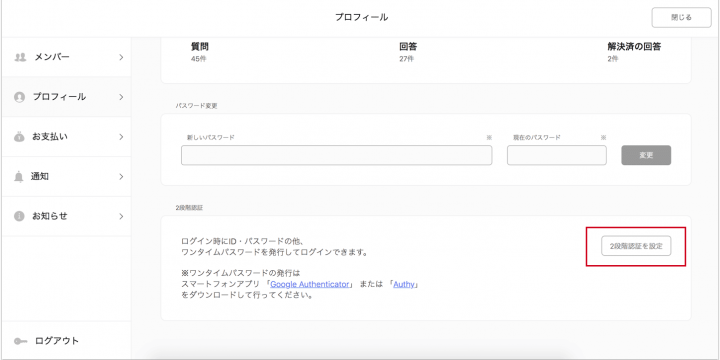This screenshot has height=360, width=720.
Task: Click the payment money bag icon
Action: click(x=19, y=137)
